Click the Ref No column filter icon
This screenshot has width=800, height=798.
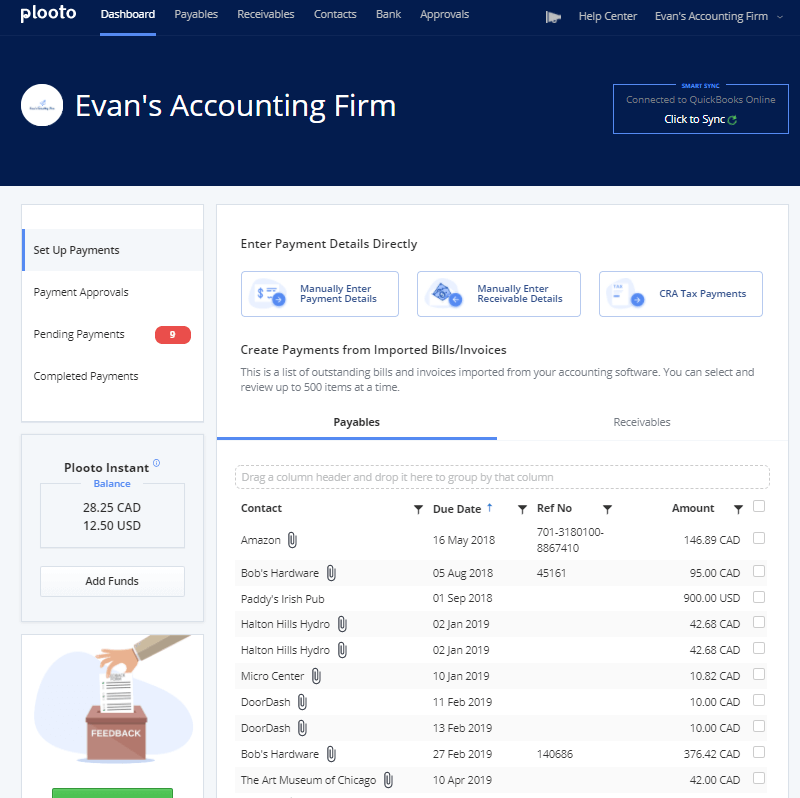point(607,509)
